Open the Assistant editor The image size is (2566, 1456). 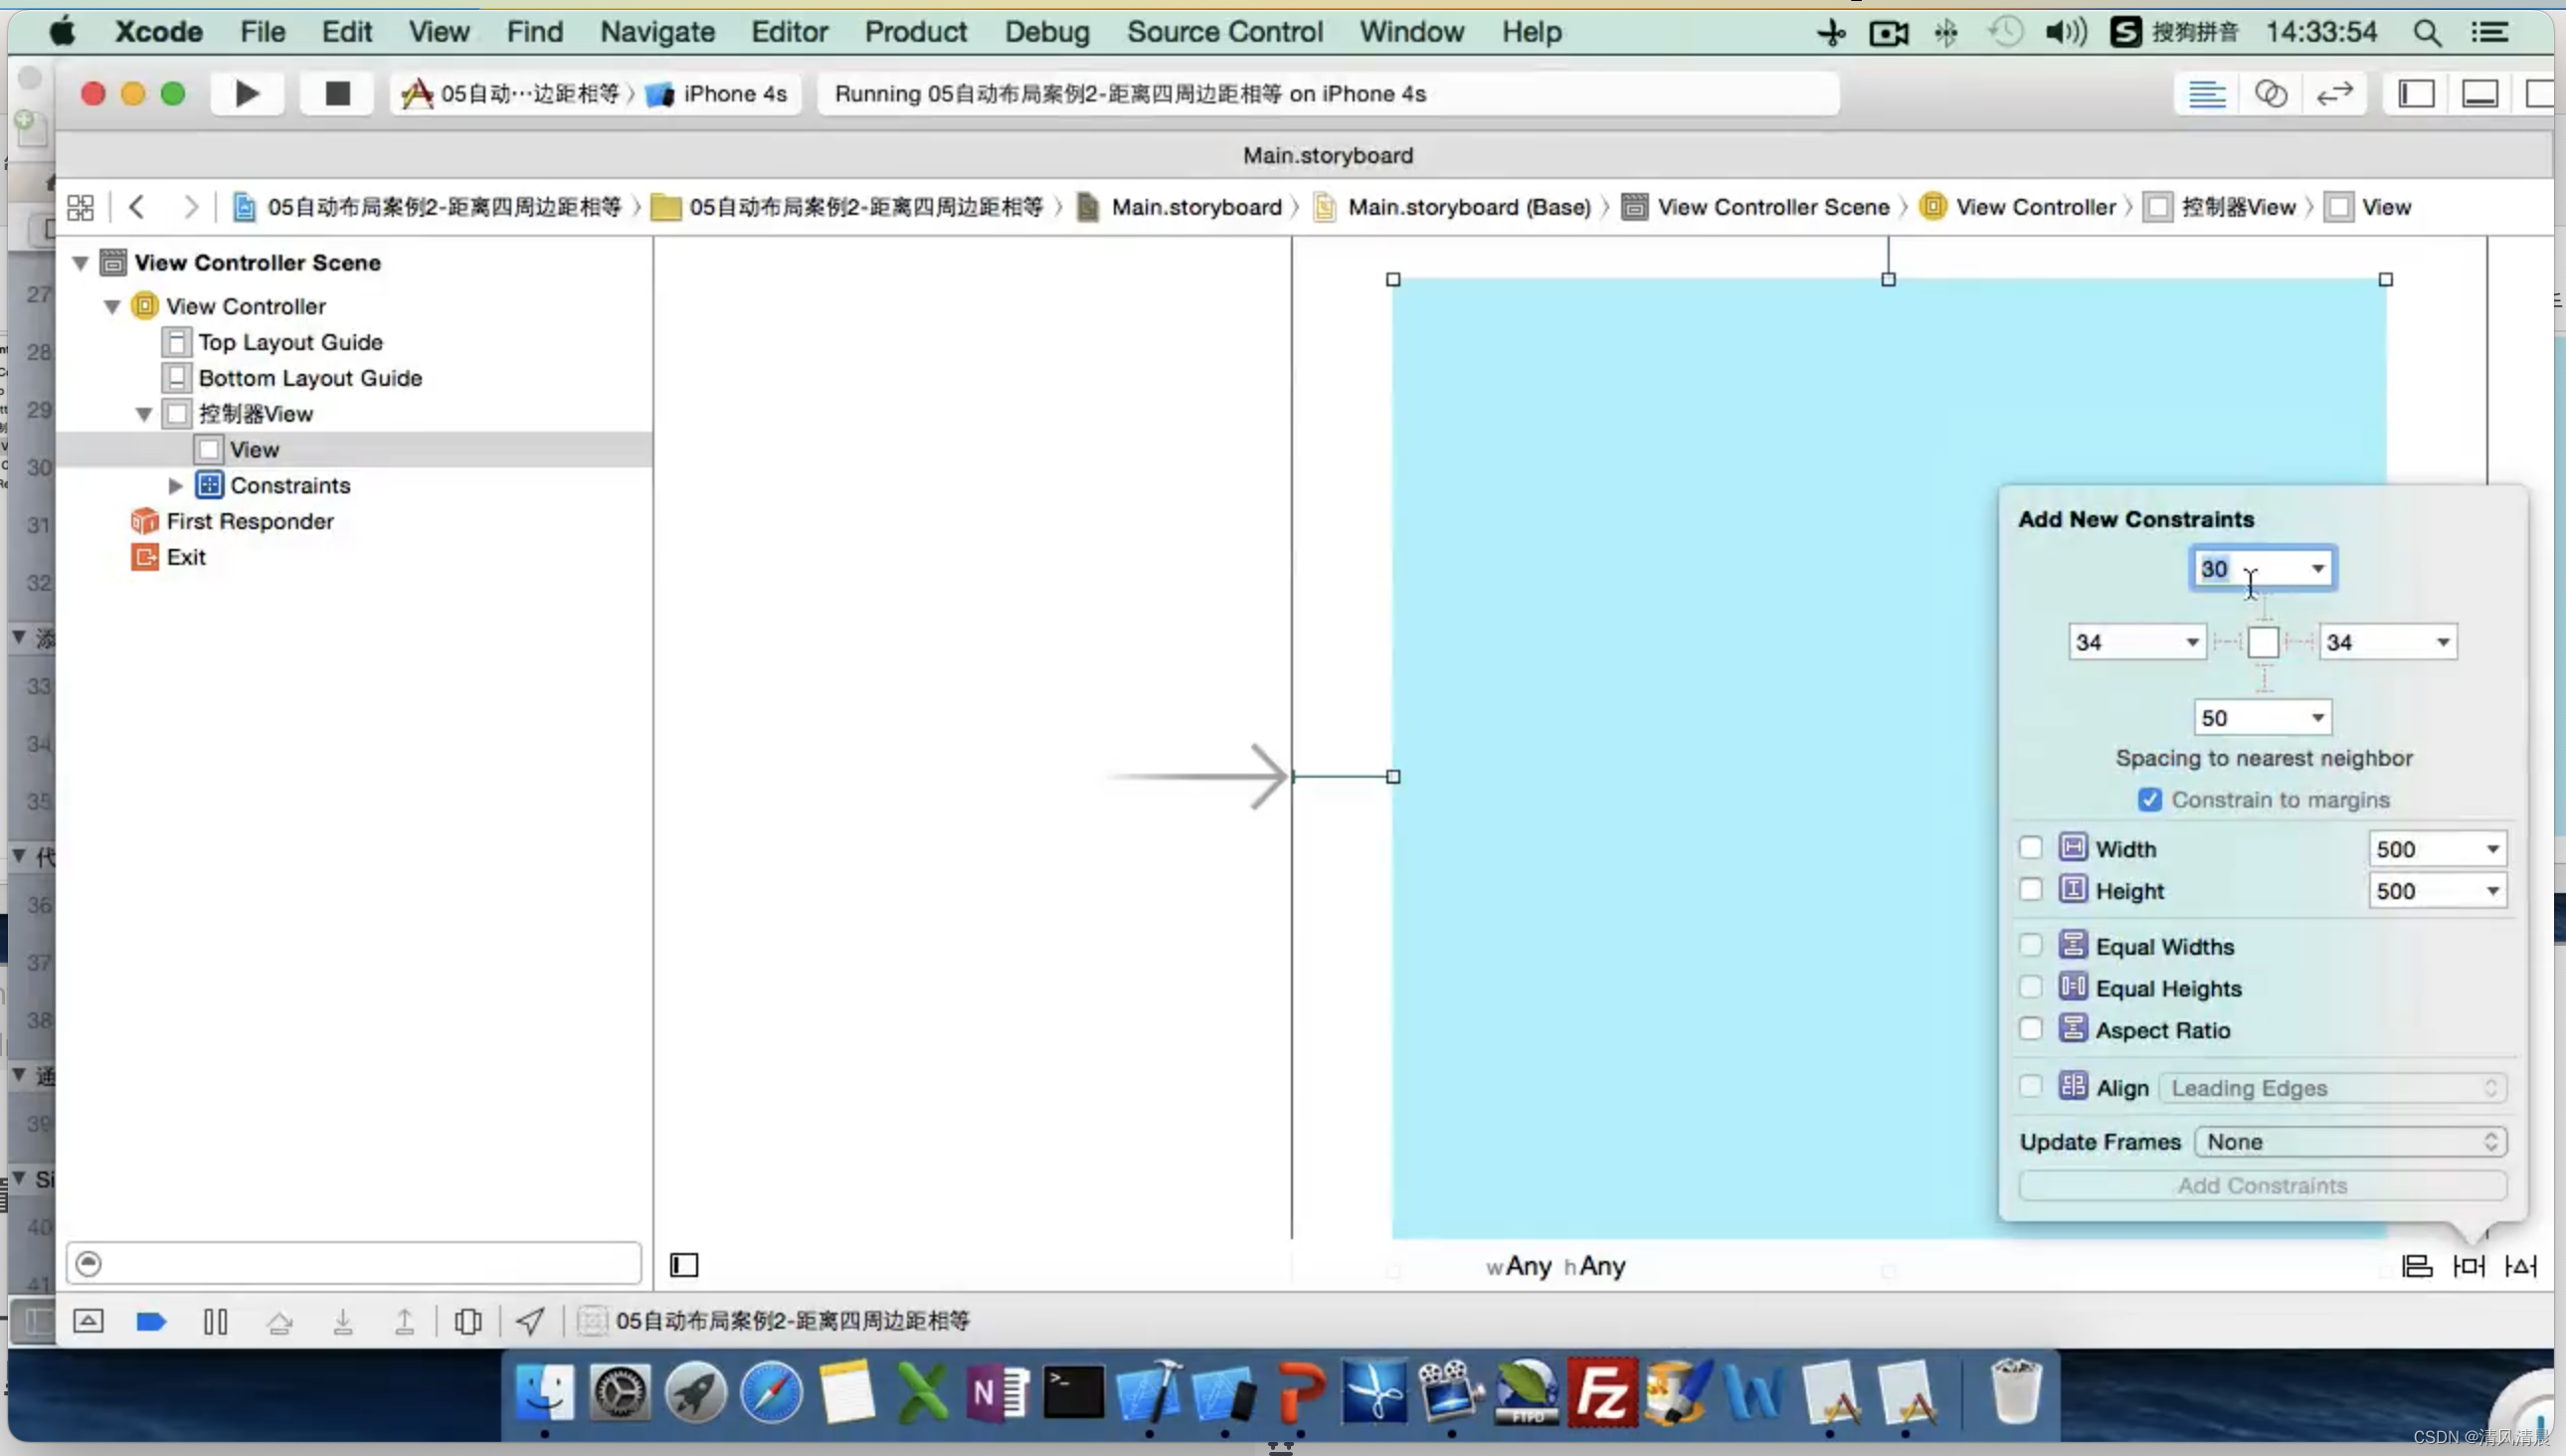click(x=2270, y=94)
